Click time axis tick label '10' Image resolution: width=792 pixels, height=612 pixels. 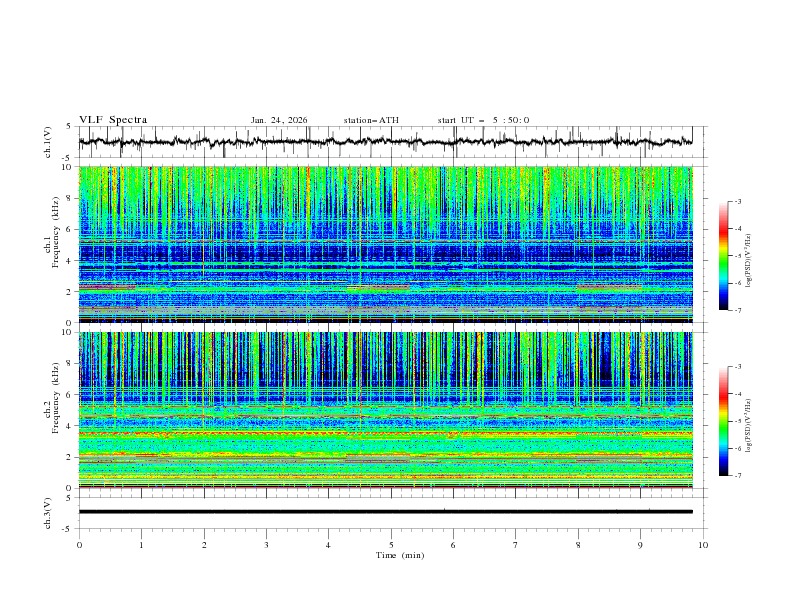point(703,545)
